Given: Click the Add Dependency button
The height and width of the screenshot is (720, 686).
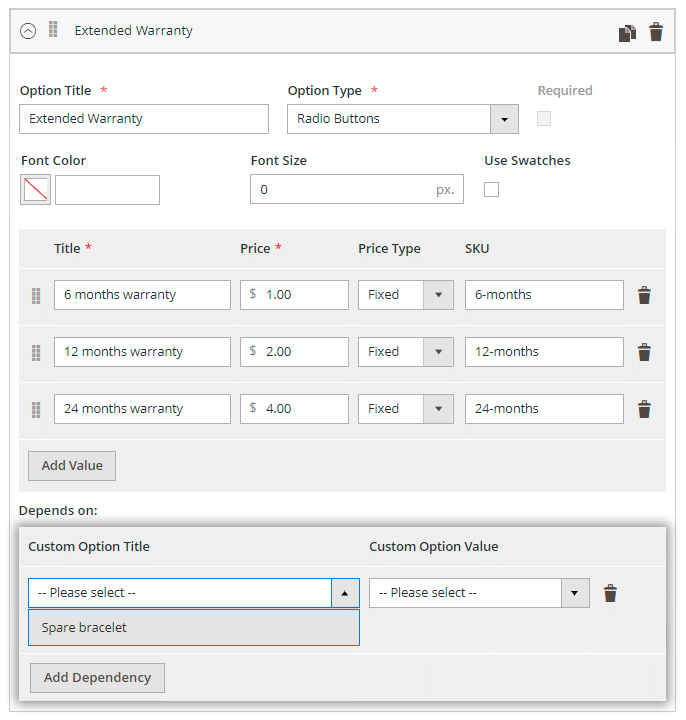Looking at the screenshot, I should (x=97, y=677).
